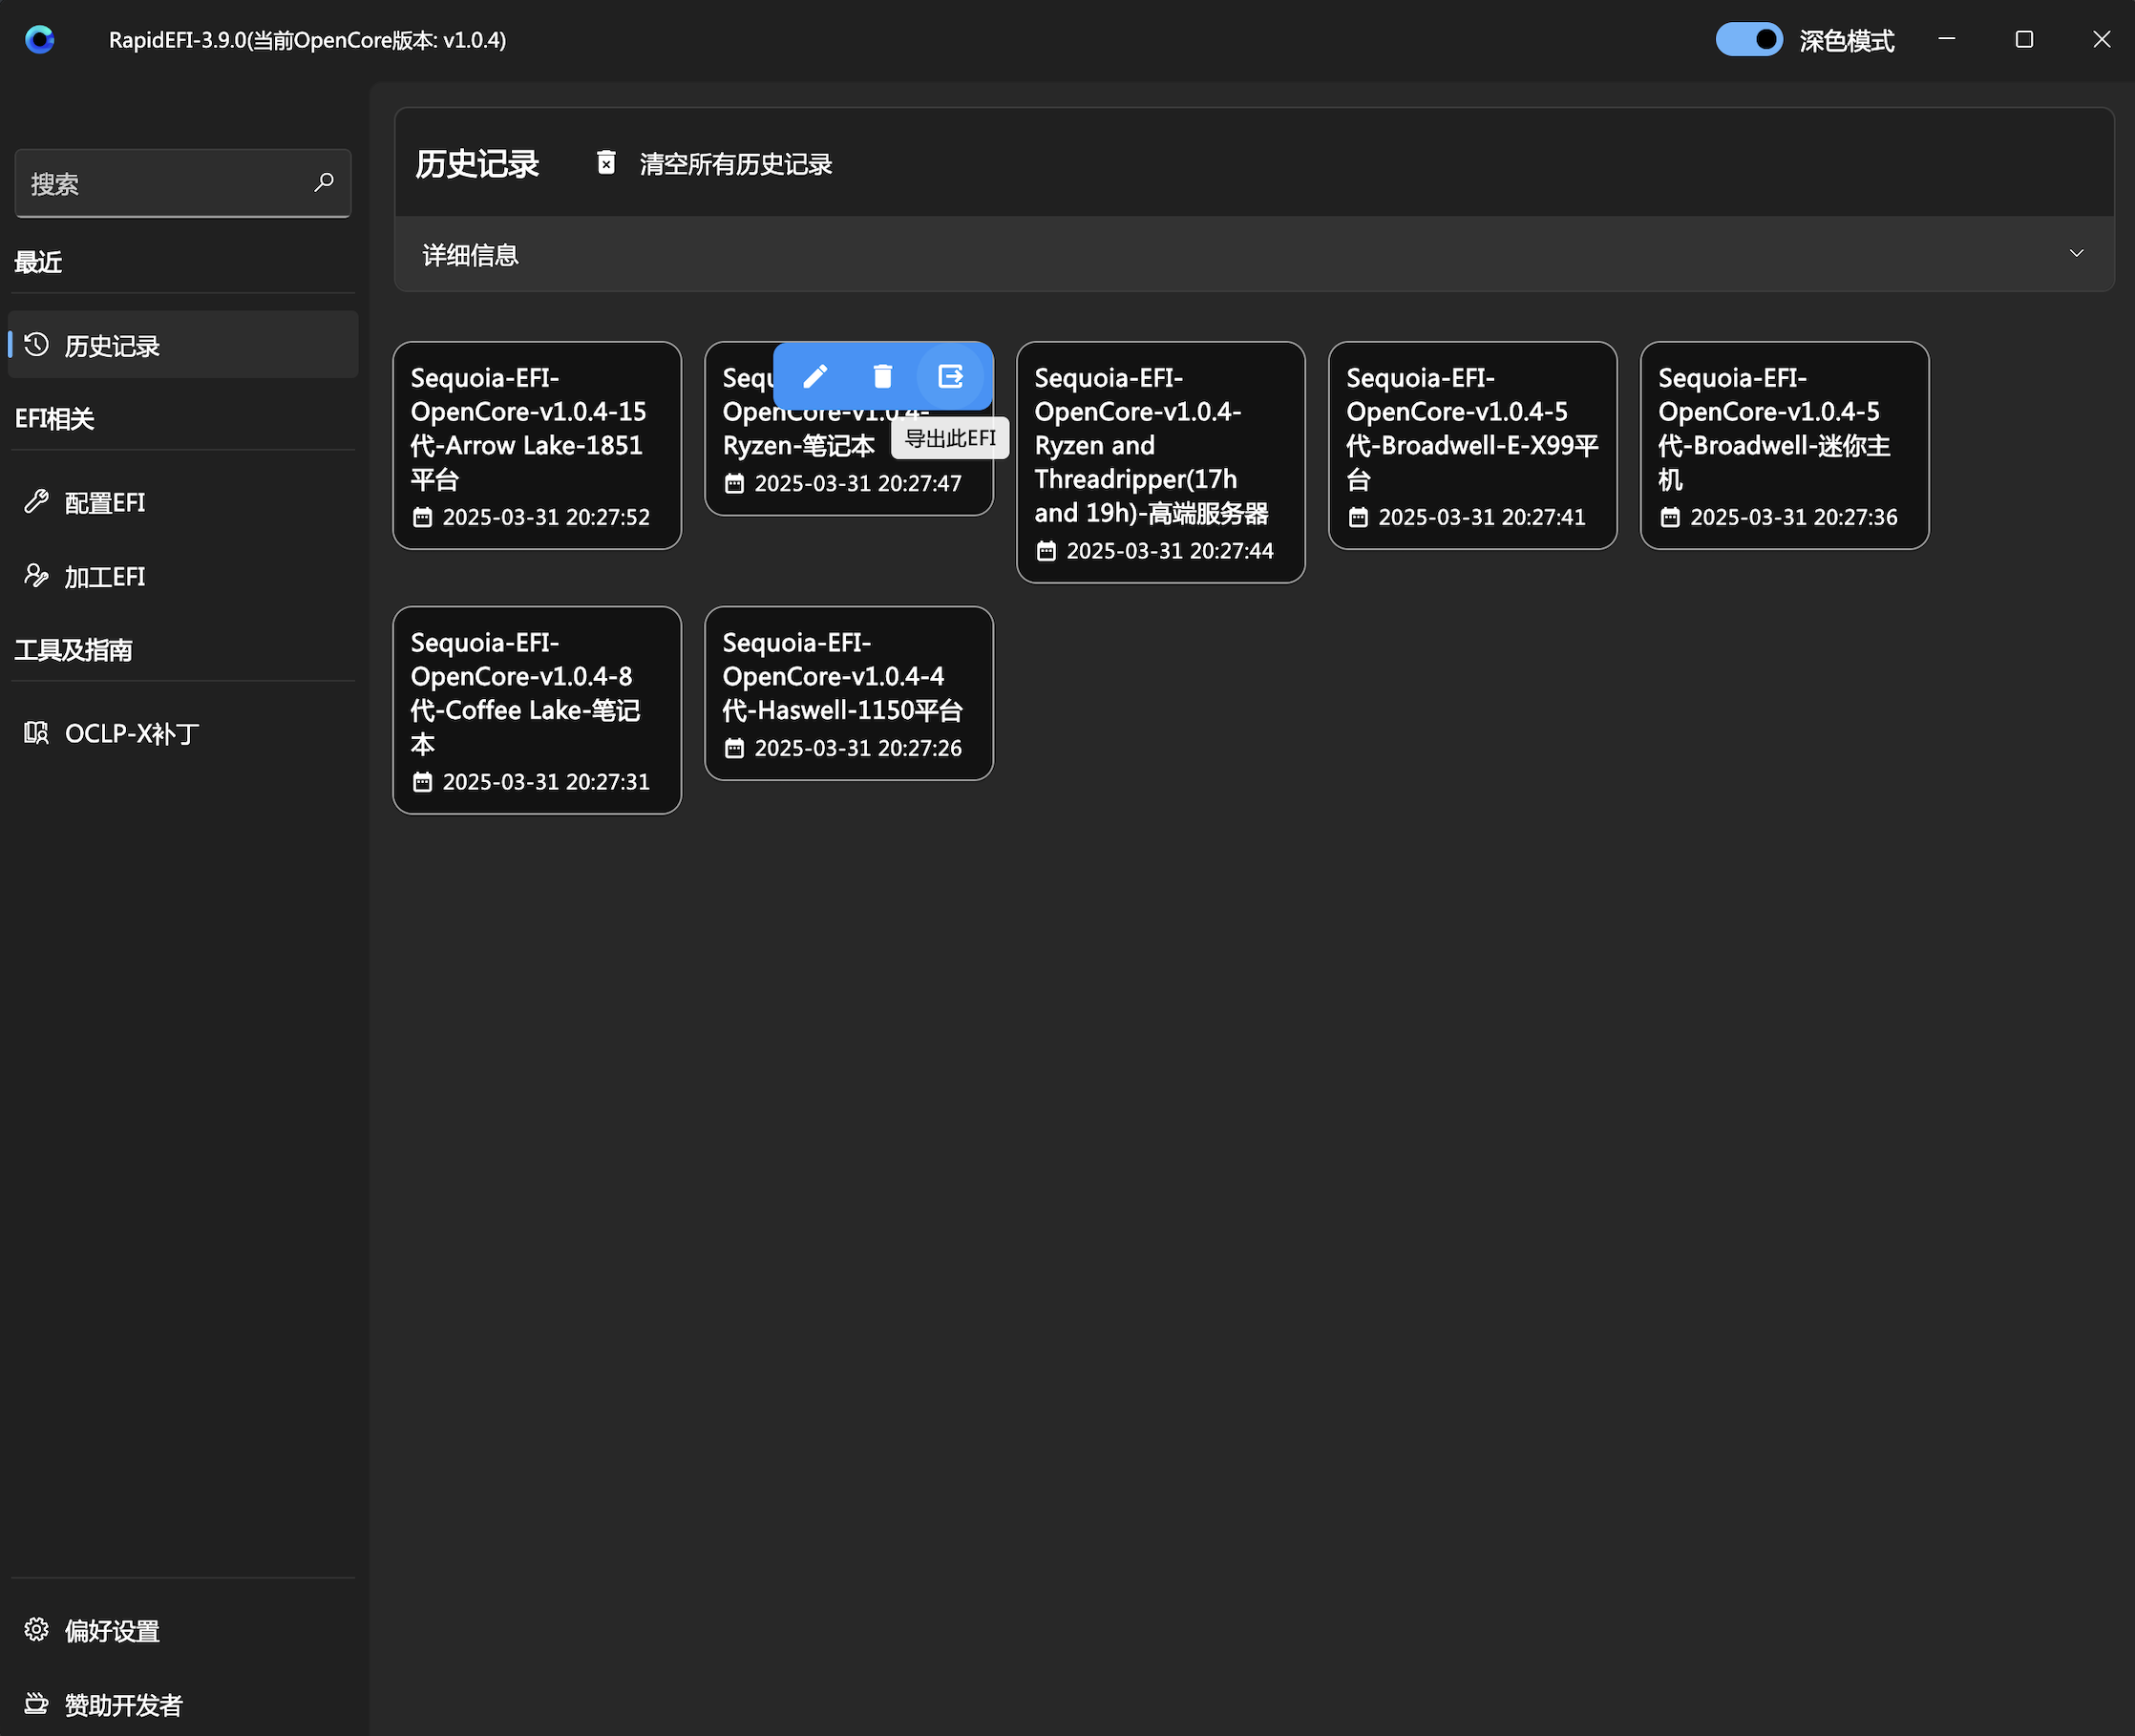
Task: Click the trash icon beside 清空所有历史记录
Action: tap(606, 163)
